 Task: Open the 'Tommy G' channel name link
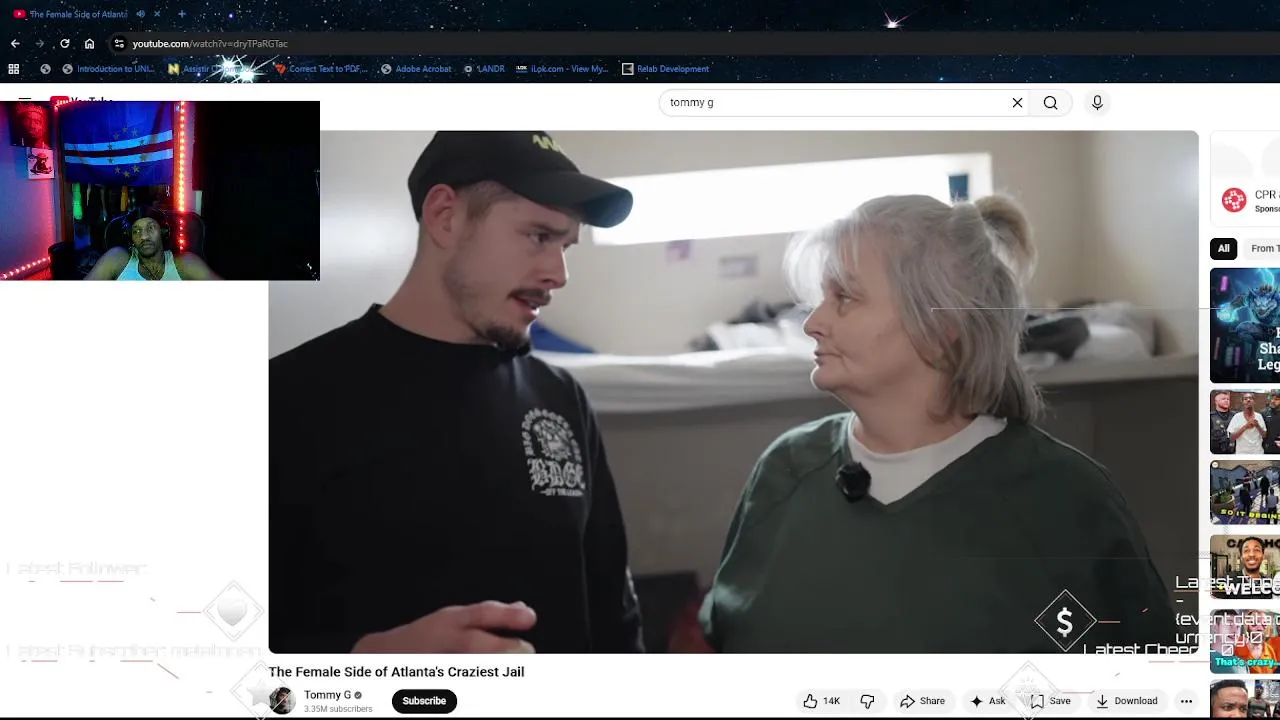tap(327, 695)
